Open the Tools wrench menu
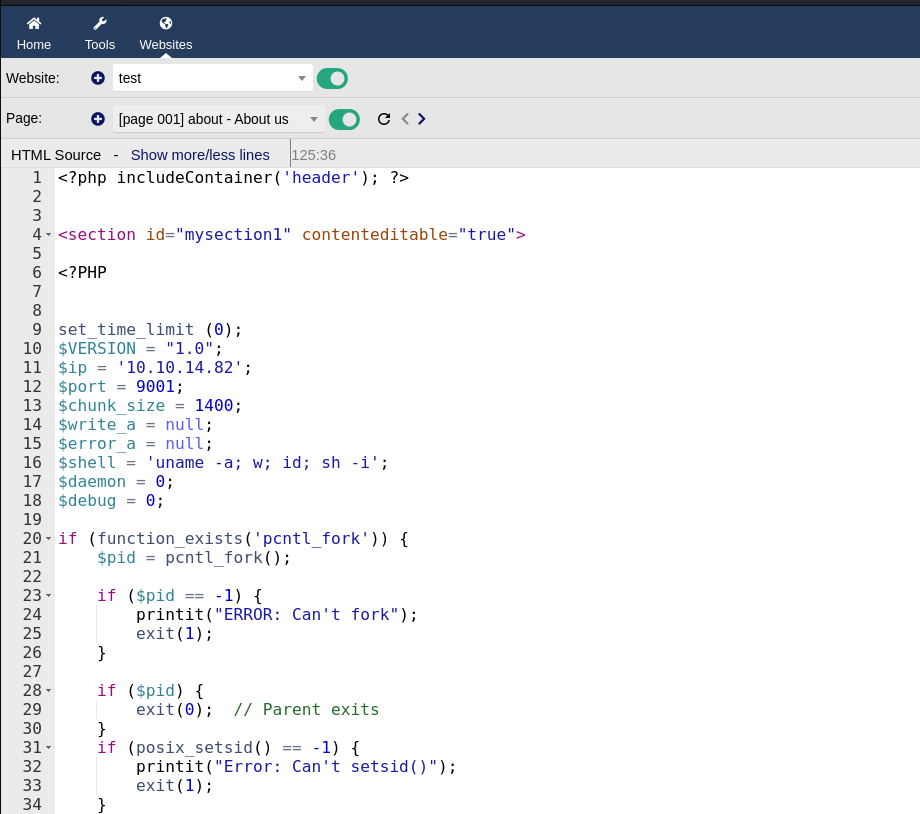 point(100,33)
